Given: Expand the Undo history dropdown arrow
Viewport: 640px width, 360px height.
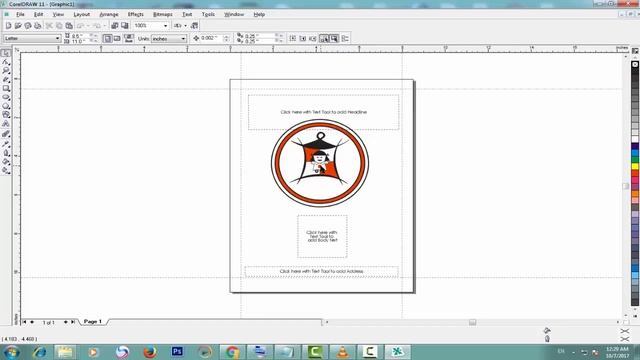Looking at the screenshot, I should point(88,25).
